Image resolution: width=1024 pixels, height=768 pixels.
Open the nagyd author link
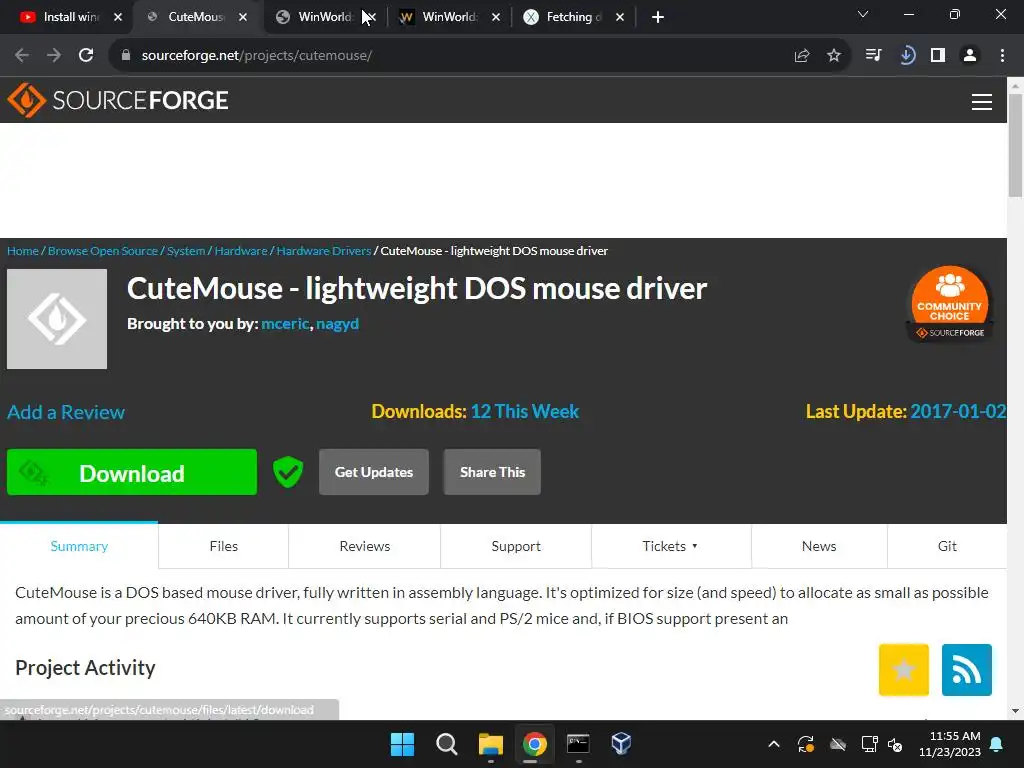[337, 324]
